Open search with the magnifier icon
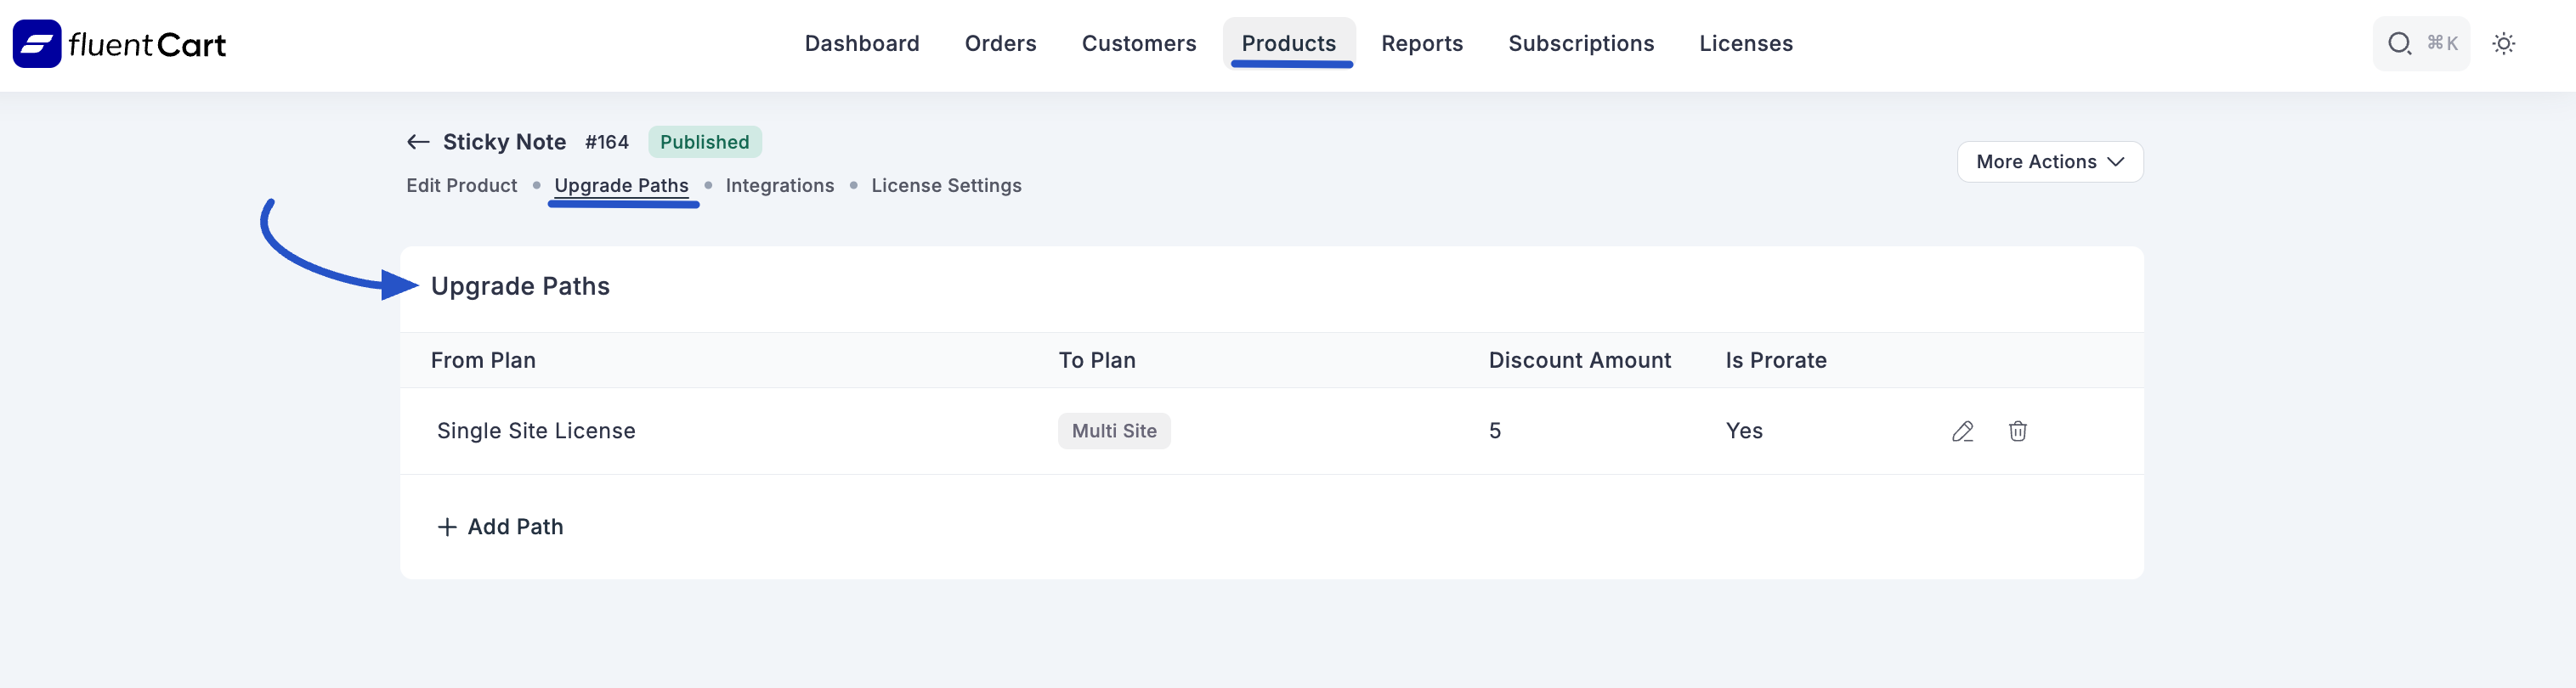The height and width of the screenshot is (688, 2576). 2399,44
